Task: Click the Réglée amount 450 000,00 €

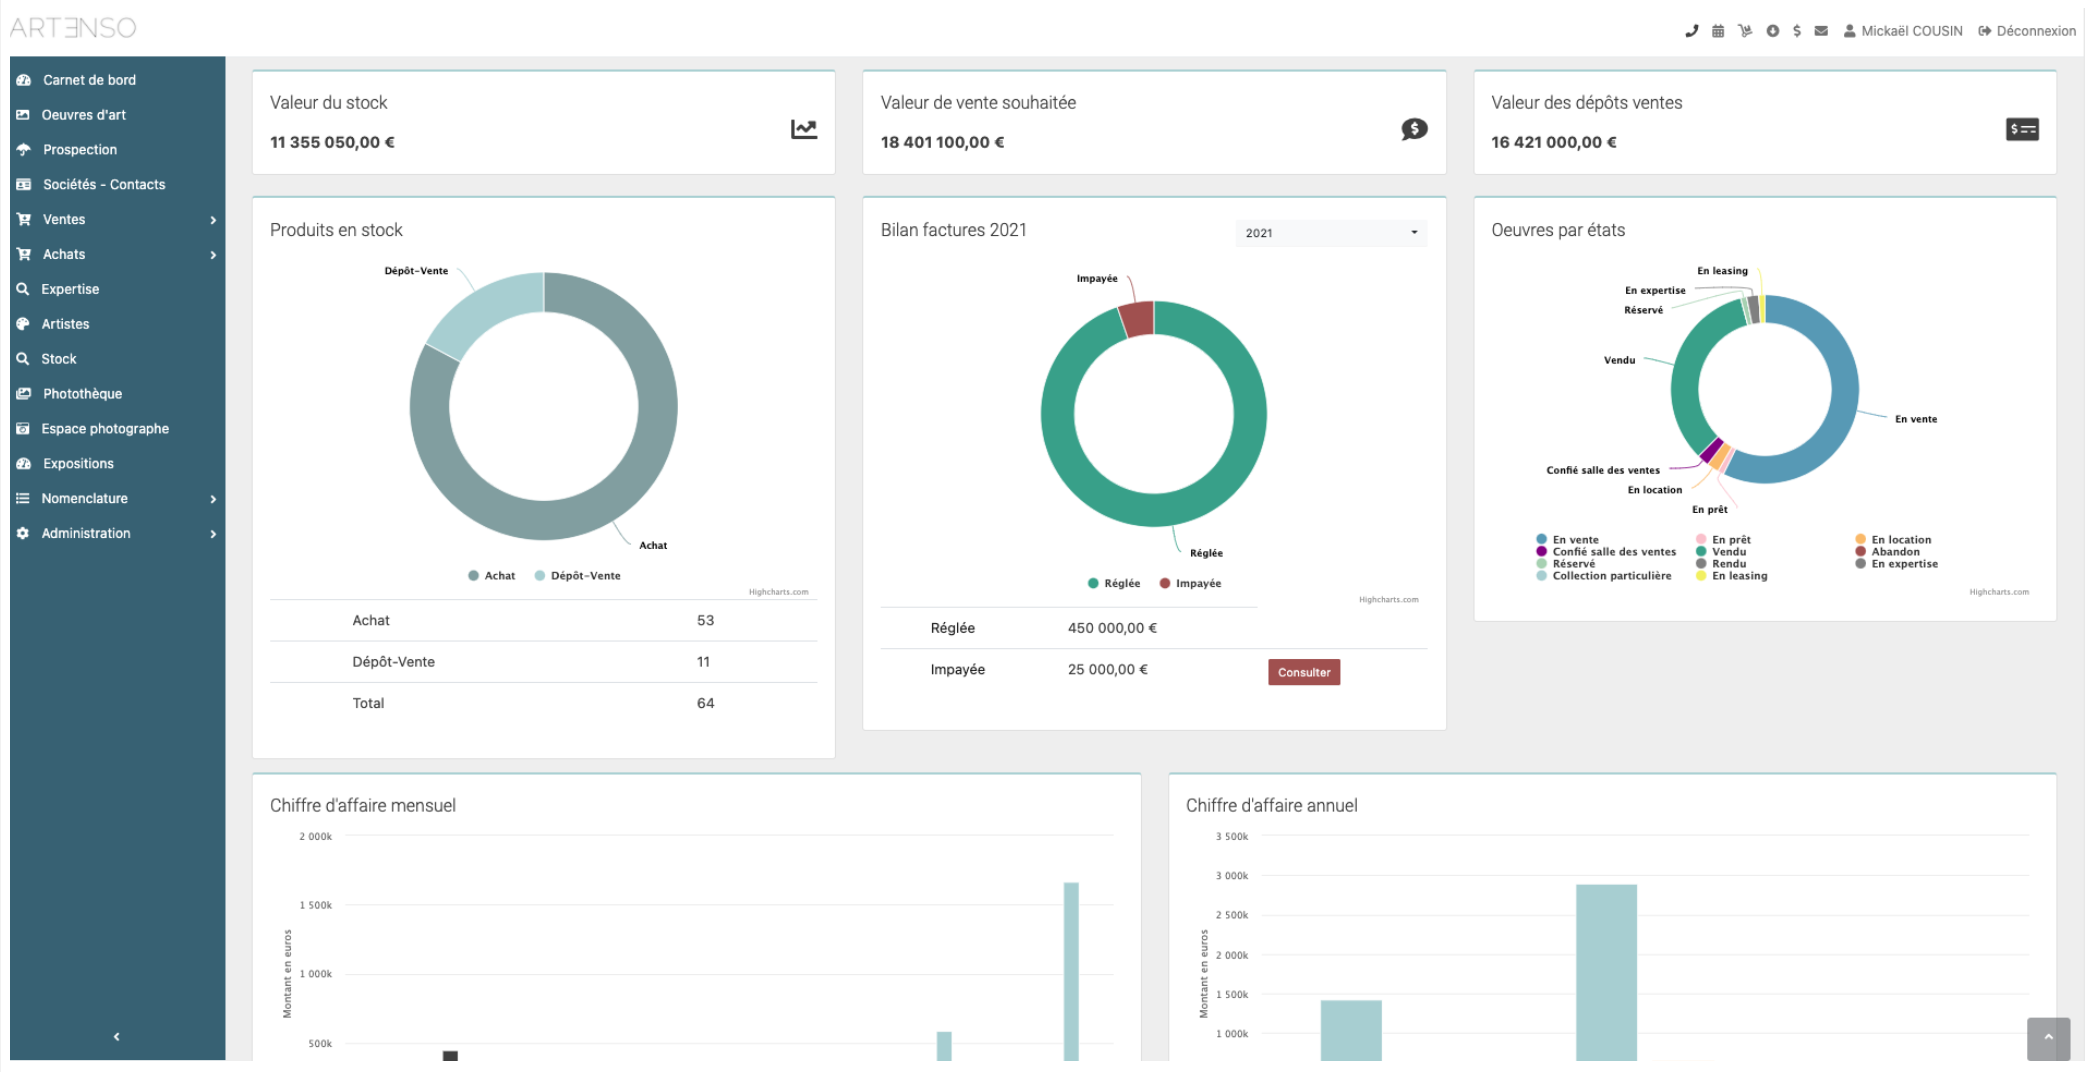Action: click(1112, 628)
